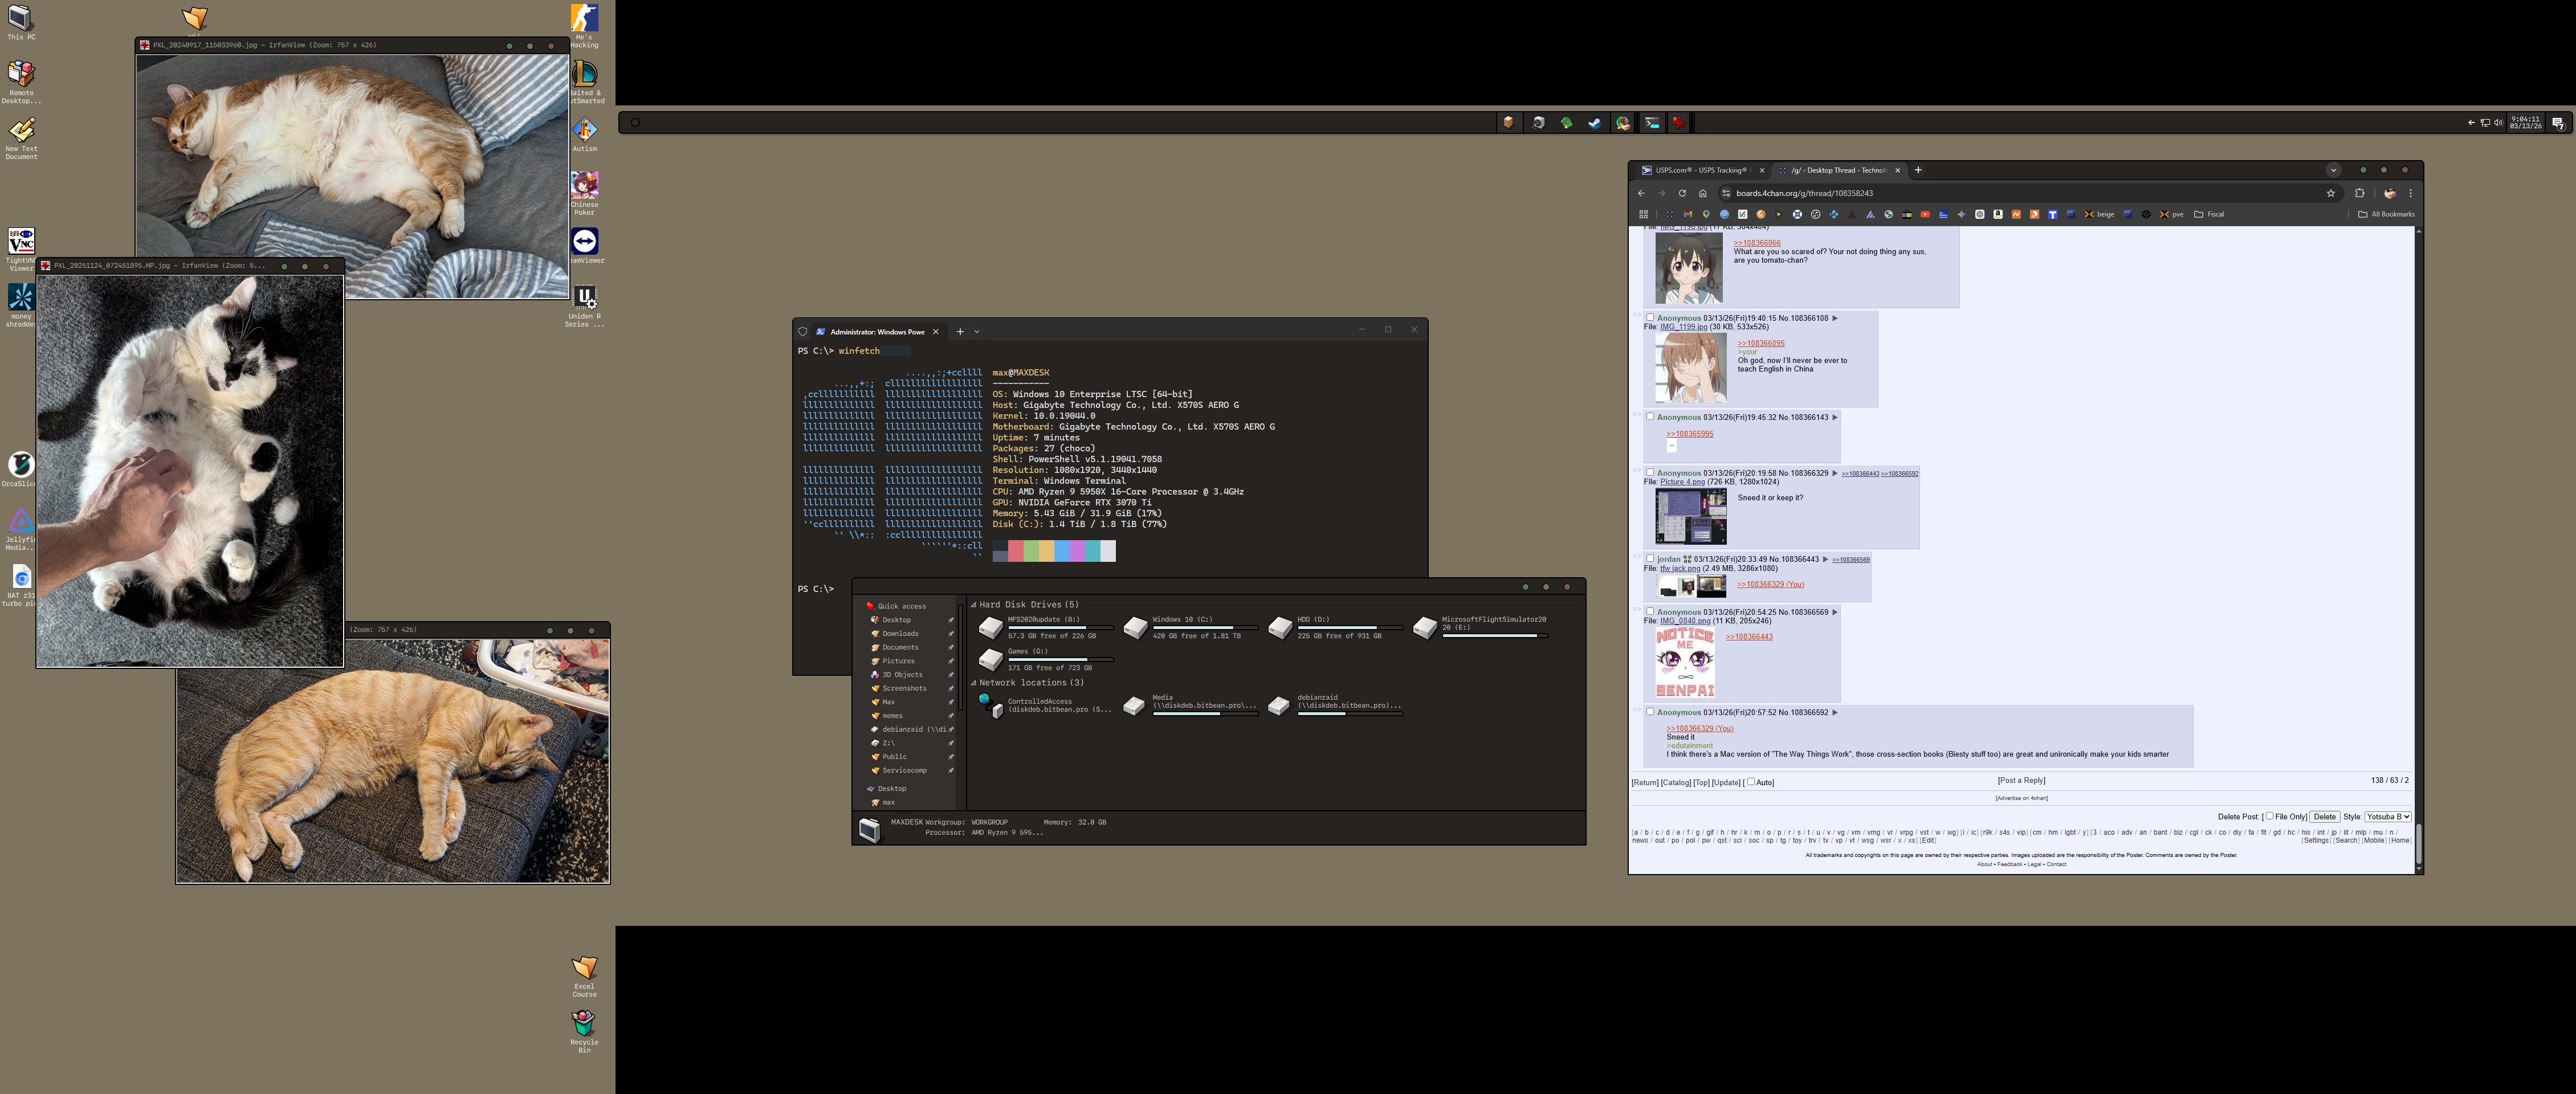Check the File Only checkbox

click(x=2269, y=816)
